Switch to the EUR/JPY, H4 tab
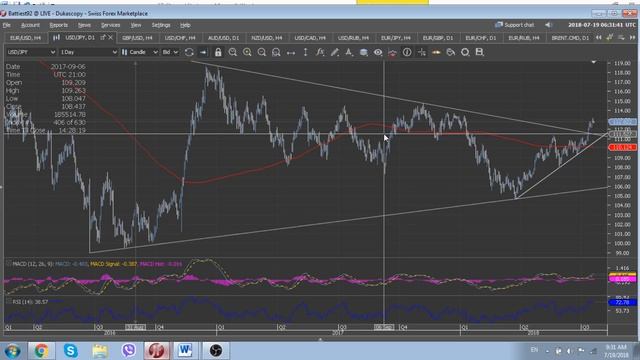Image resolution: width=640 pixels, height=360 pixels. click(x=396, y=38)
